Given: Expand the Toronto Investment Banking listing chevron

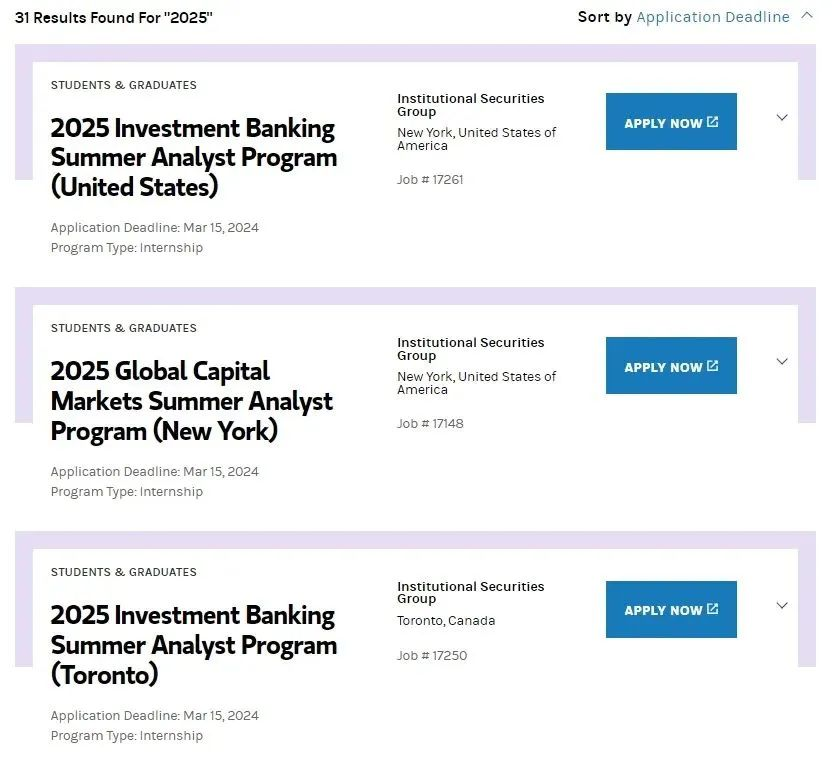Looking at the screenshot, I should pos(782,606).
